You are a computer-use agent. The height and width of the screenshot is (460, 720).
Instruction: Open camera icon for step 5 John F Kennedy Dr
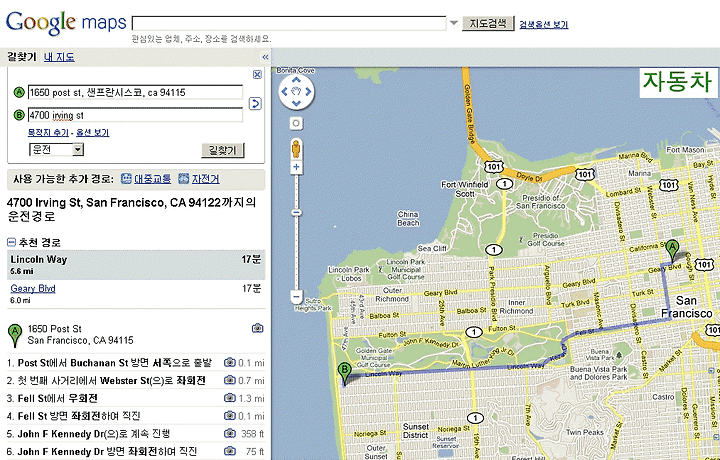point(230,433)
